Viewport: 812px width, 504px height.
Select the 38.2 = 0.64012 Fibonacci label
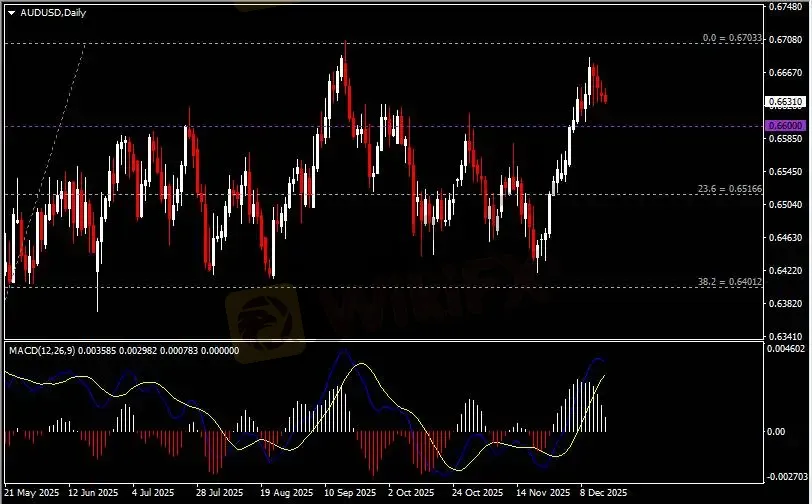729,282
